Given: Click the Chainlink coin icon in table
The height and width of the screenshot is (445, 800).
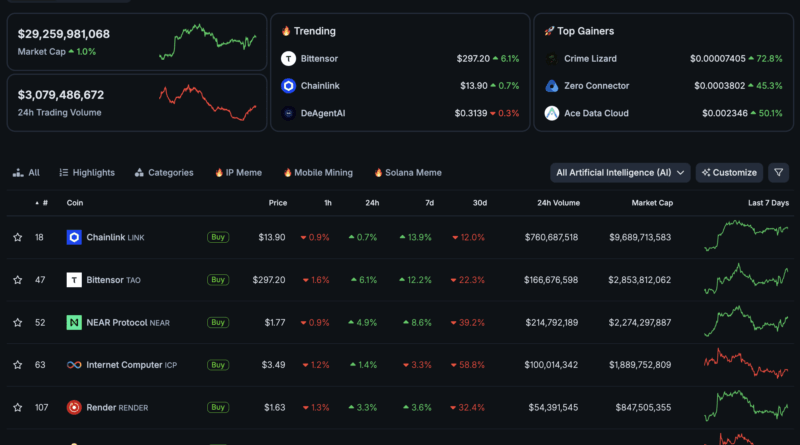Looking at the screenshot, I should click(x=74, y=237).
